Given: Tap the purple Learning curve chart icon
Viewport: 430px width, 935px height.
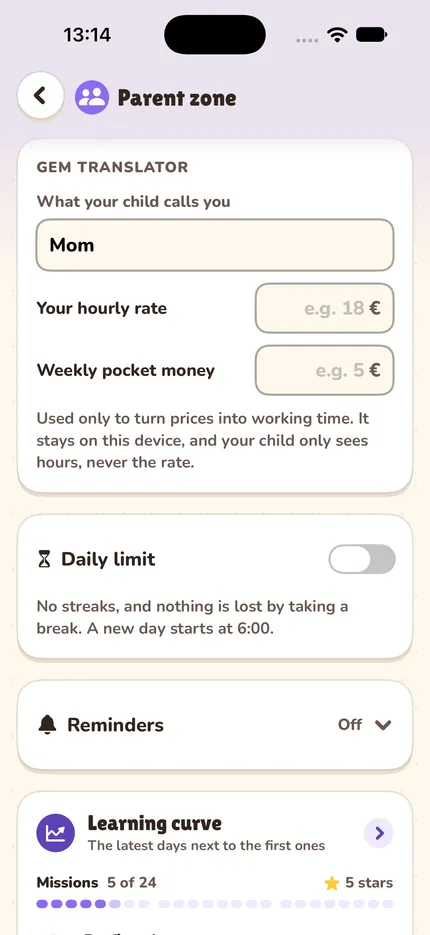Looking at the screenshot, I should pyautogui.click(x=55, y=833).
